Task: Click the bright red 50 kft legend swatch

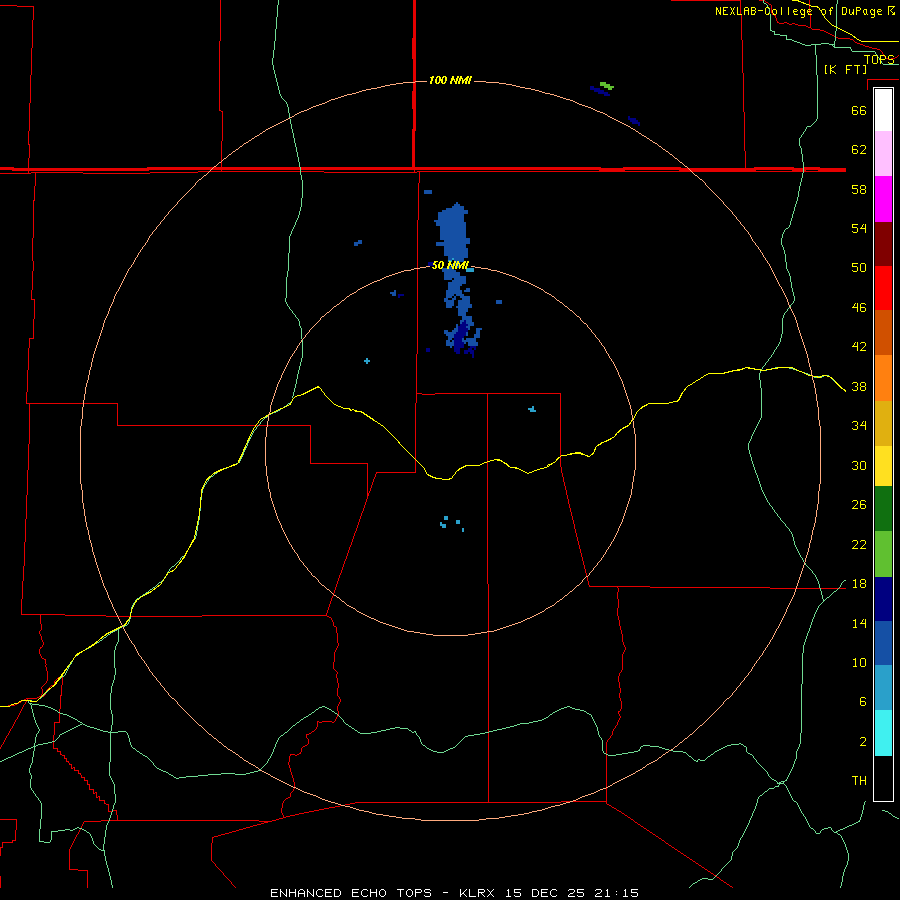Action: click(883, 288)
